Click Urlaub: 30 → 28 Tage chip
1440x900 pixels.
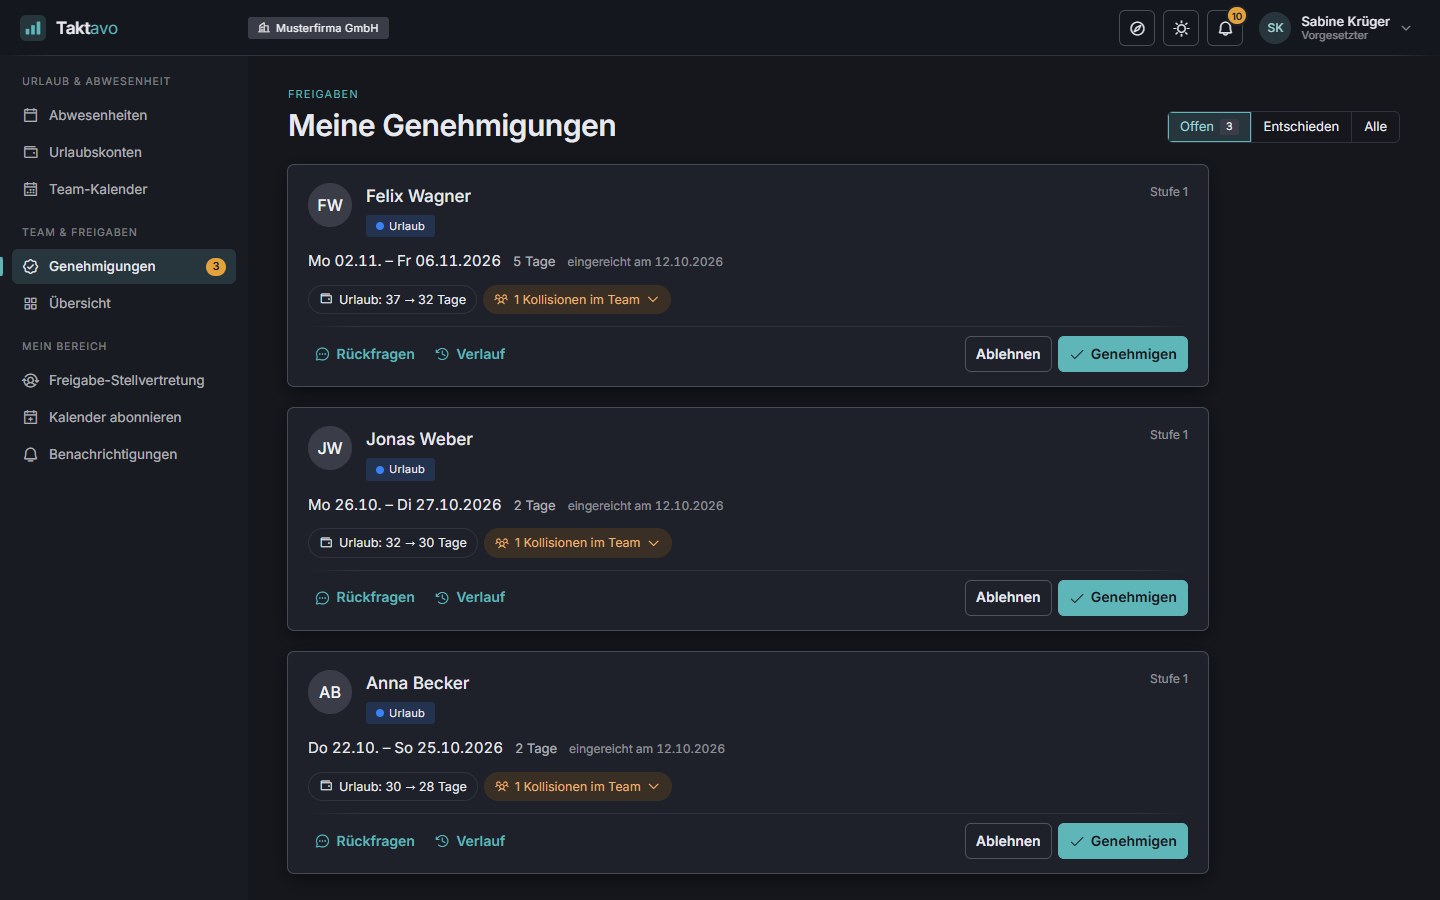[x=393, y=787]
